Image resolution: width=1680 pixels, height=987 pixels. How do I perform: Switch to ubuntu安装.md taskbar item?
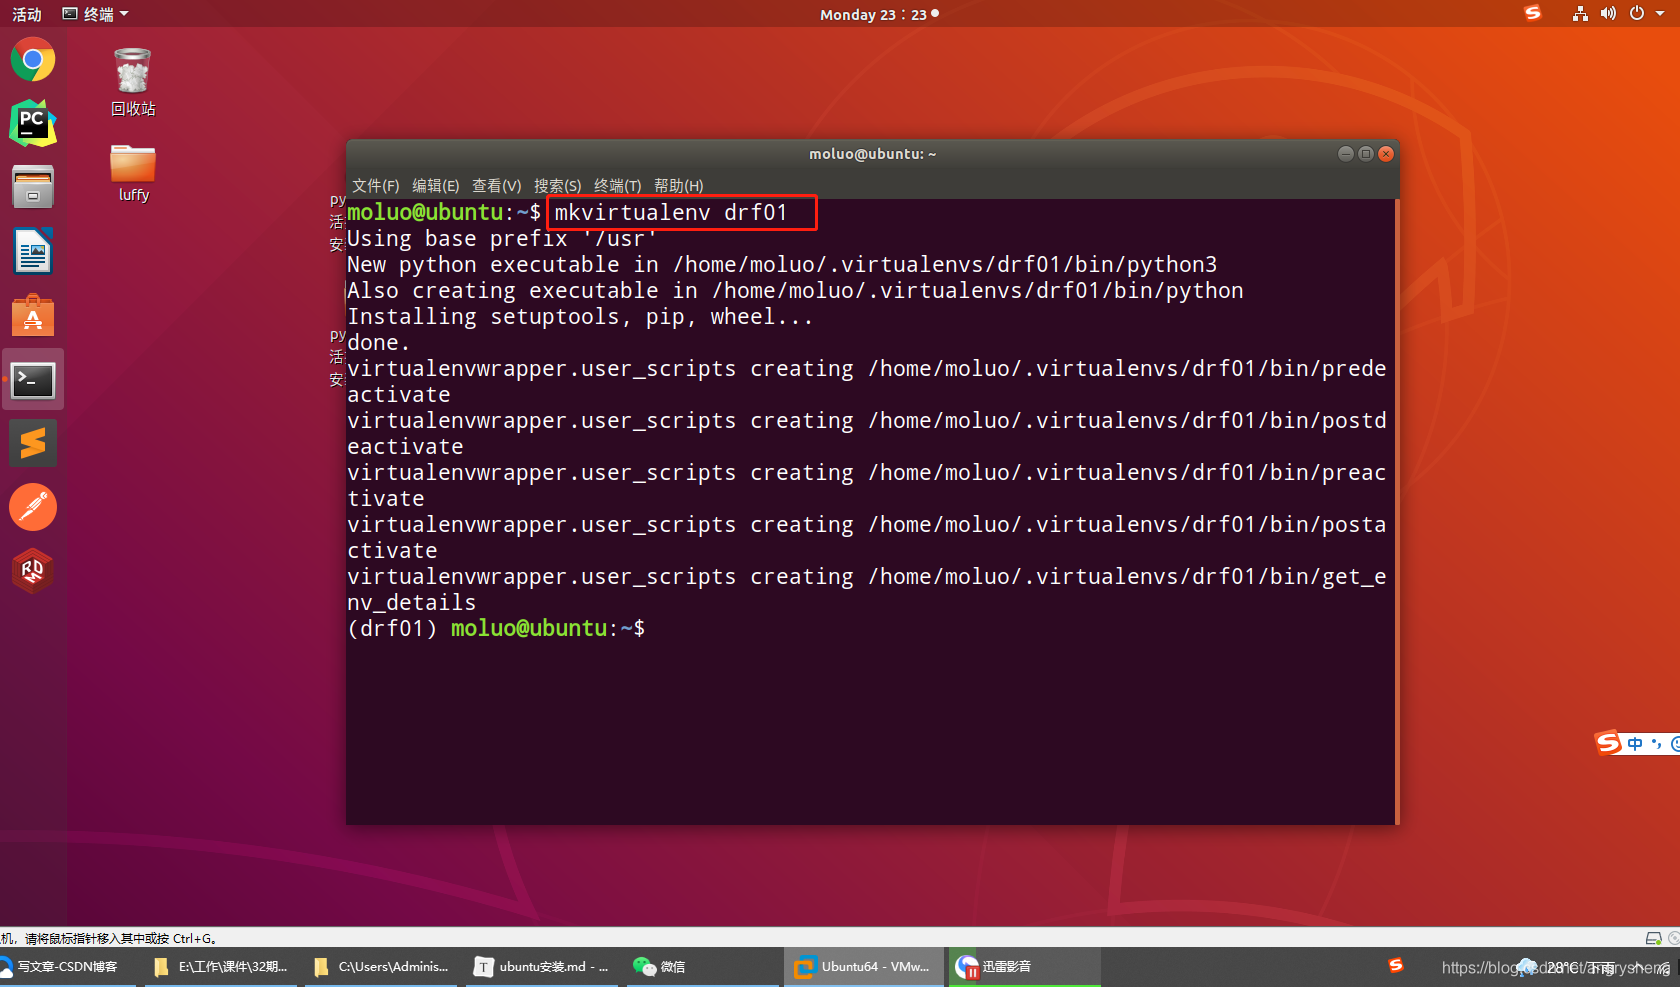tap(541, 967)
